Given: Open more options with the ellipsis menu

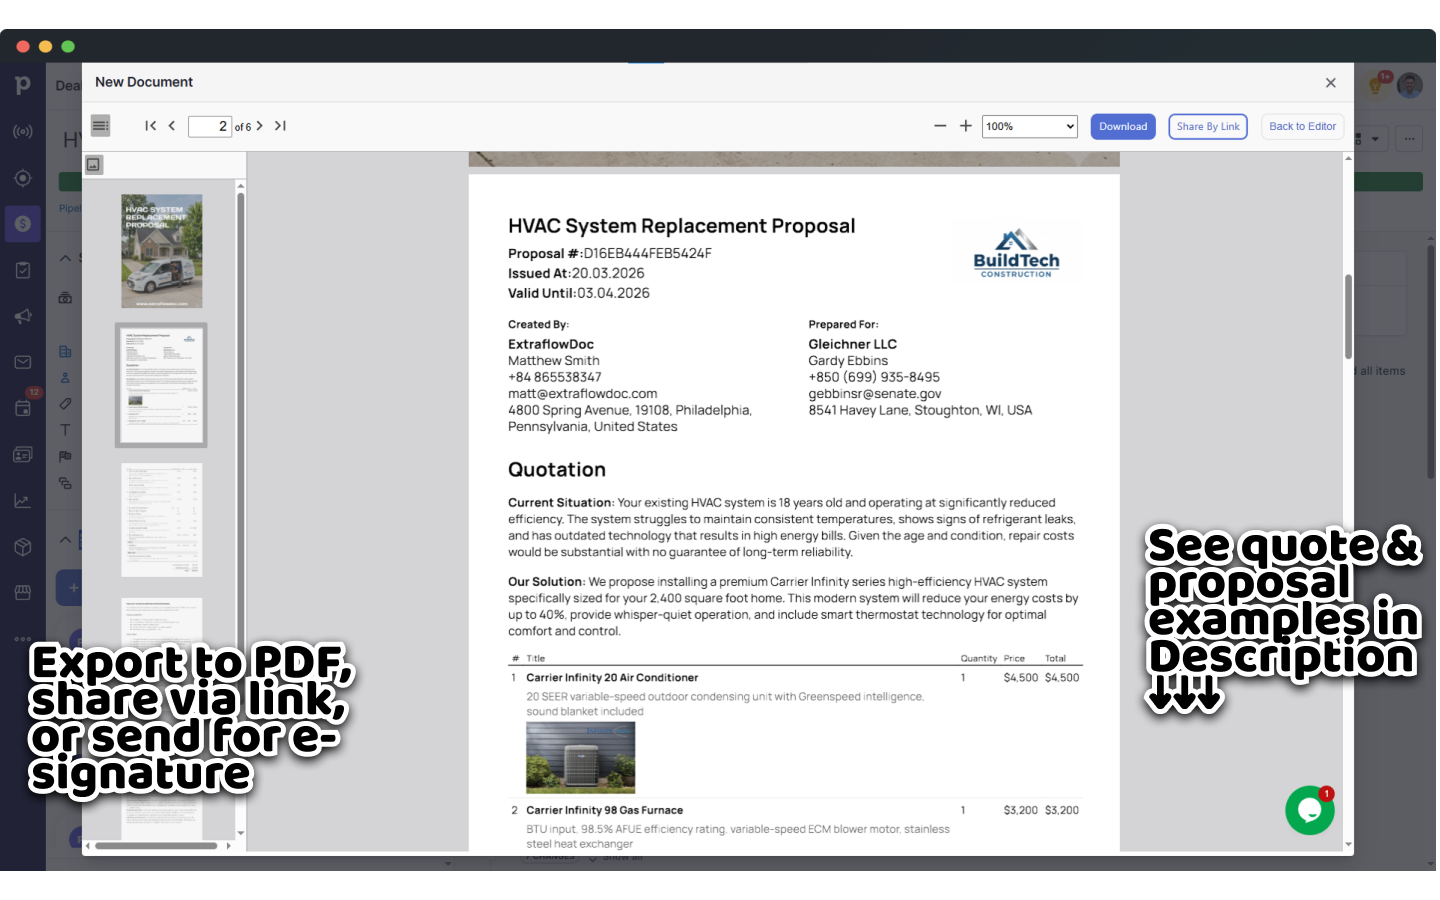Looking at the screenshot, I should [x=1408, y=138].
